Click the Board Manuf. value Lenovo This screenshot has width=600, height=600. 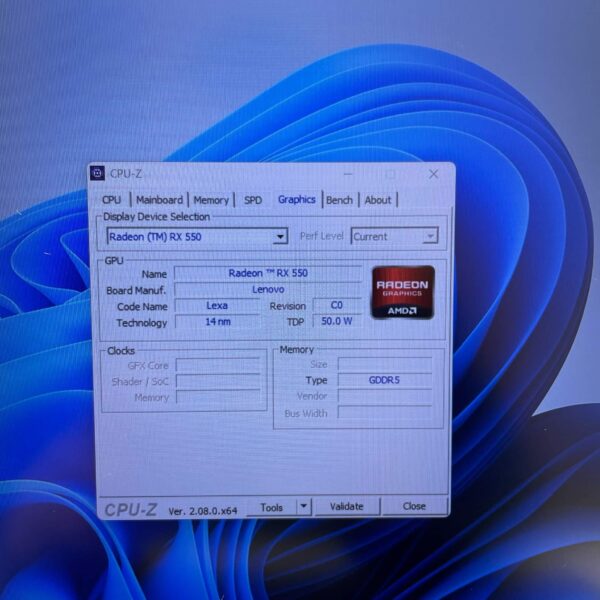click(268, 289)
